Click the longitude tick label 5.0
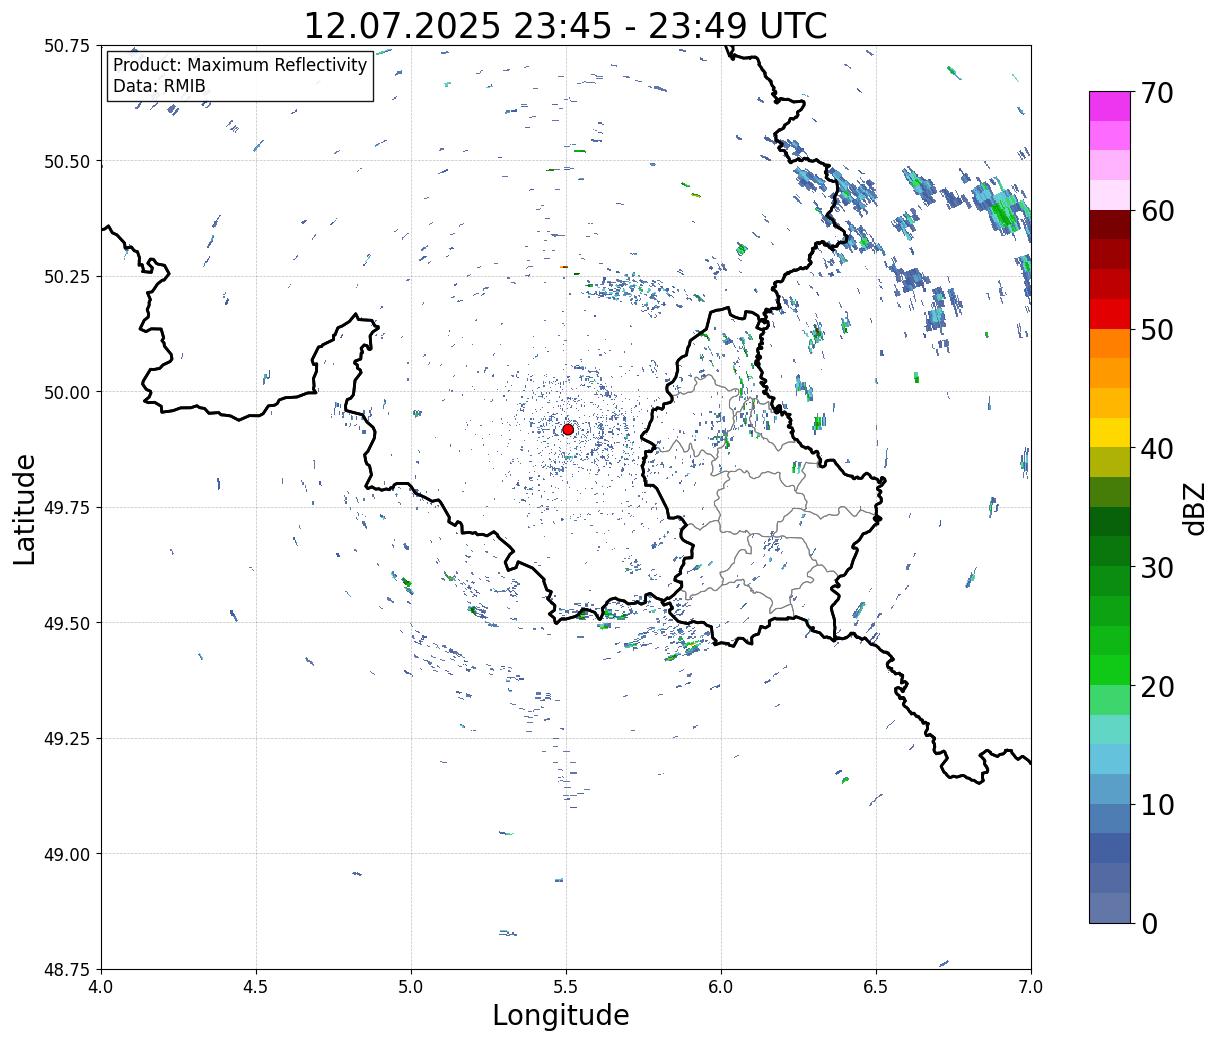 tap(411, 987)
